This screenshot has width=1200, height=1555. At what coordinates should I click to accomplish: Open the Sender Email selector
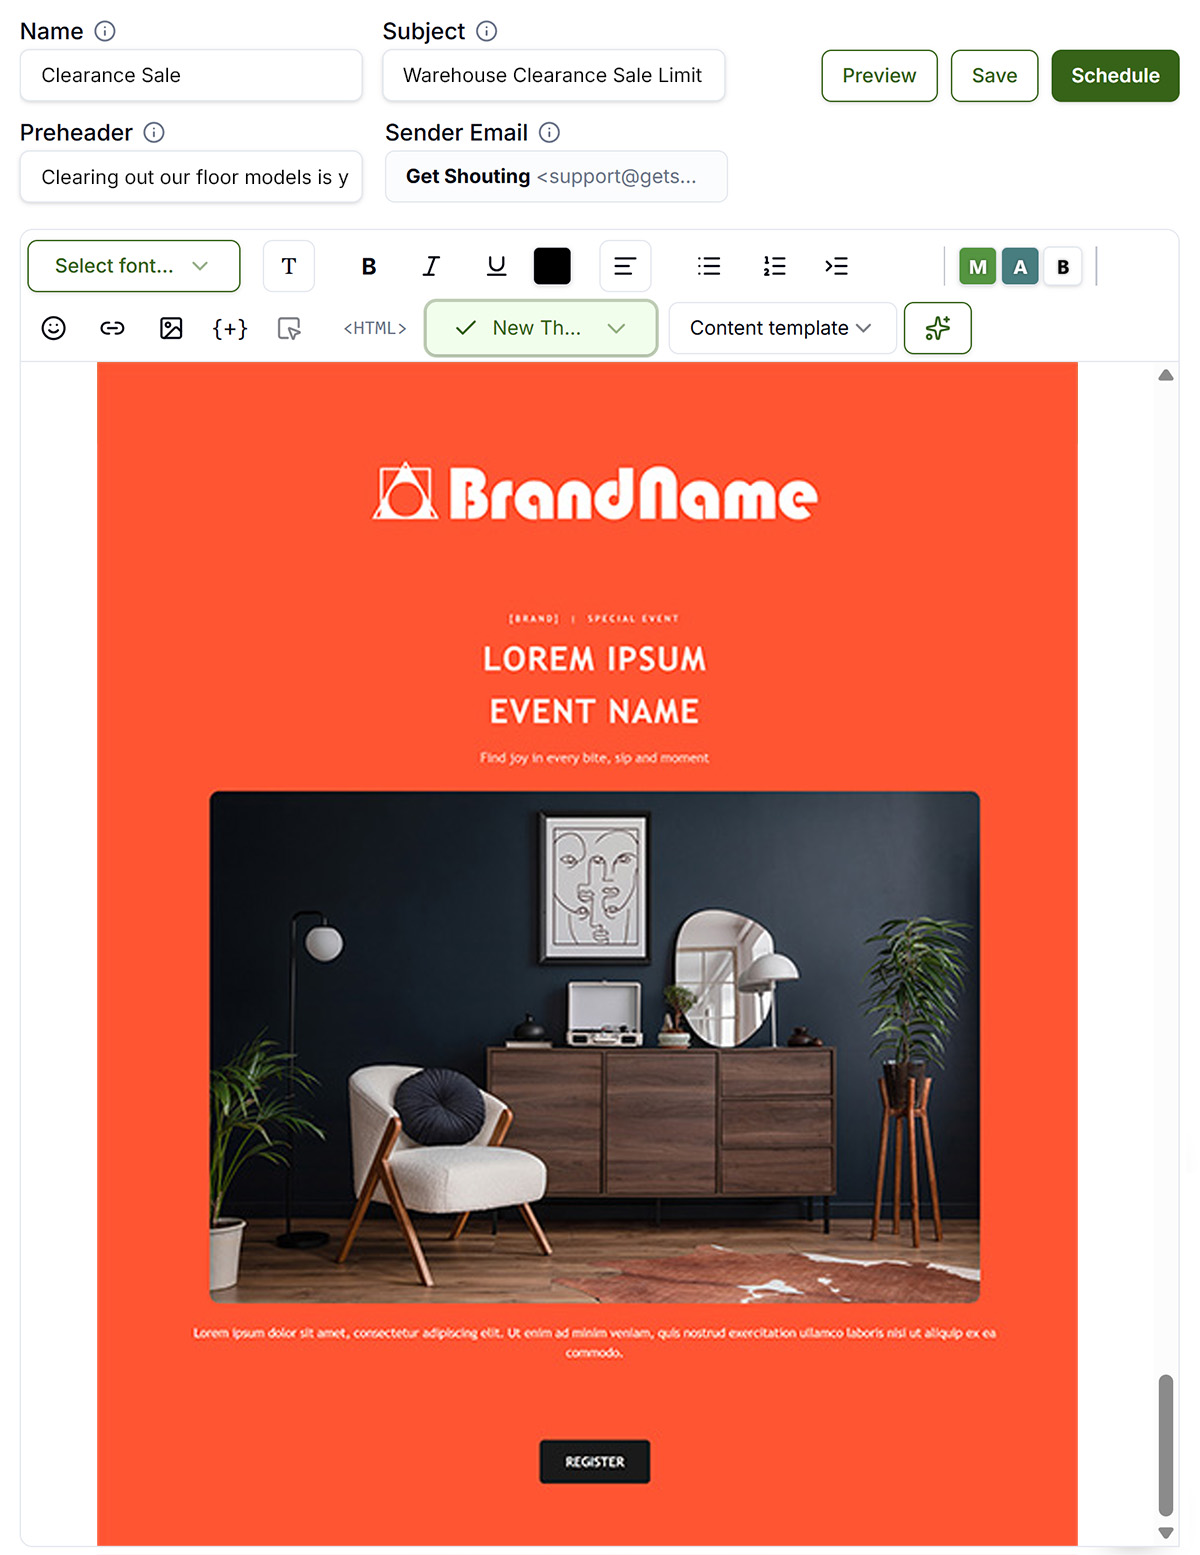click(x=556, y=176)
